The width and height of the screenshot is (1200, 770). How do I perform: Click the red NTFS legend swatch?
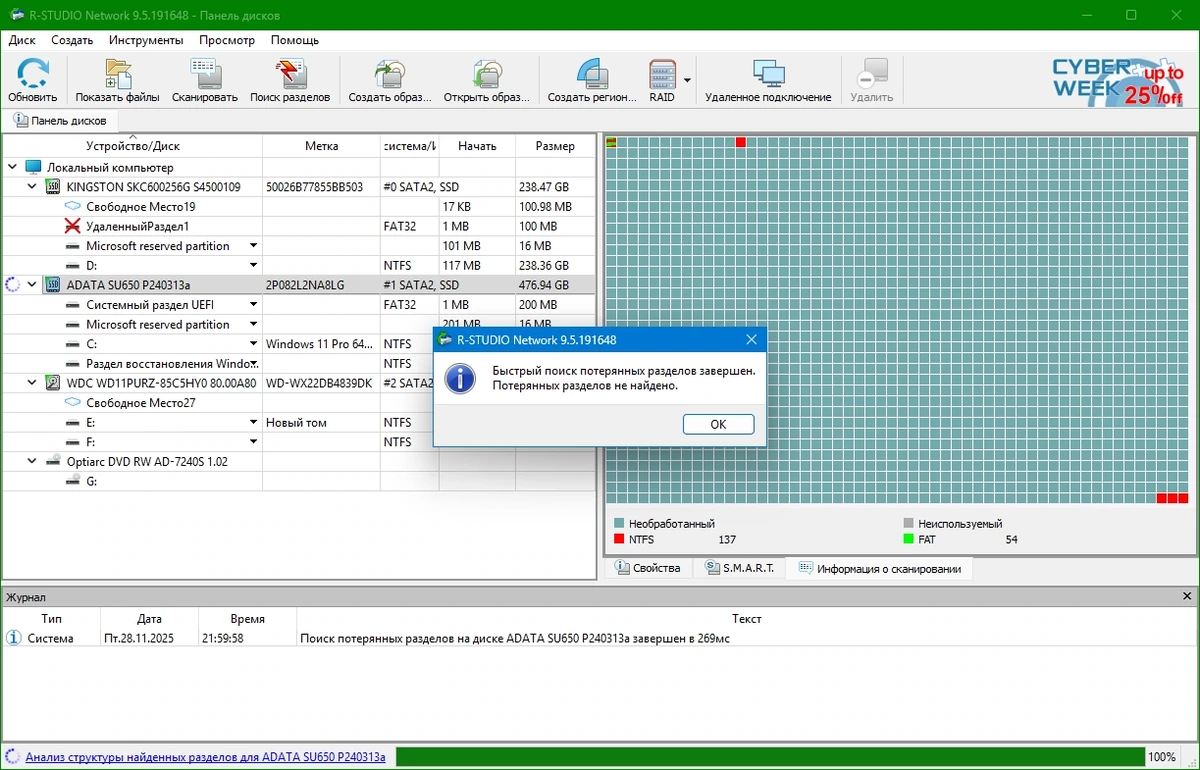click(619, 540)
